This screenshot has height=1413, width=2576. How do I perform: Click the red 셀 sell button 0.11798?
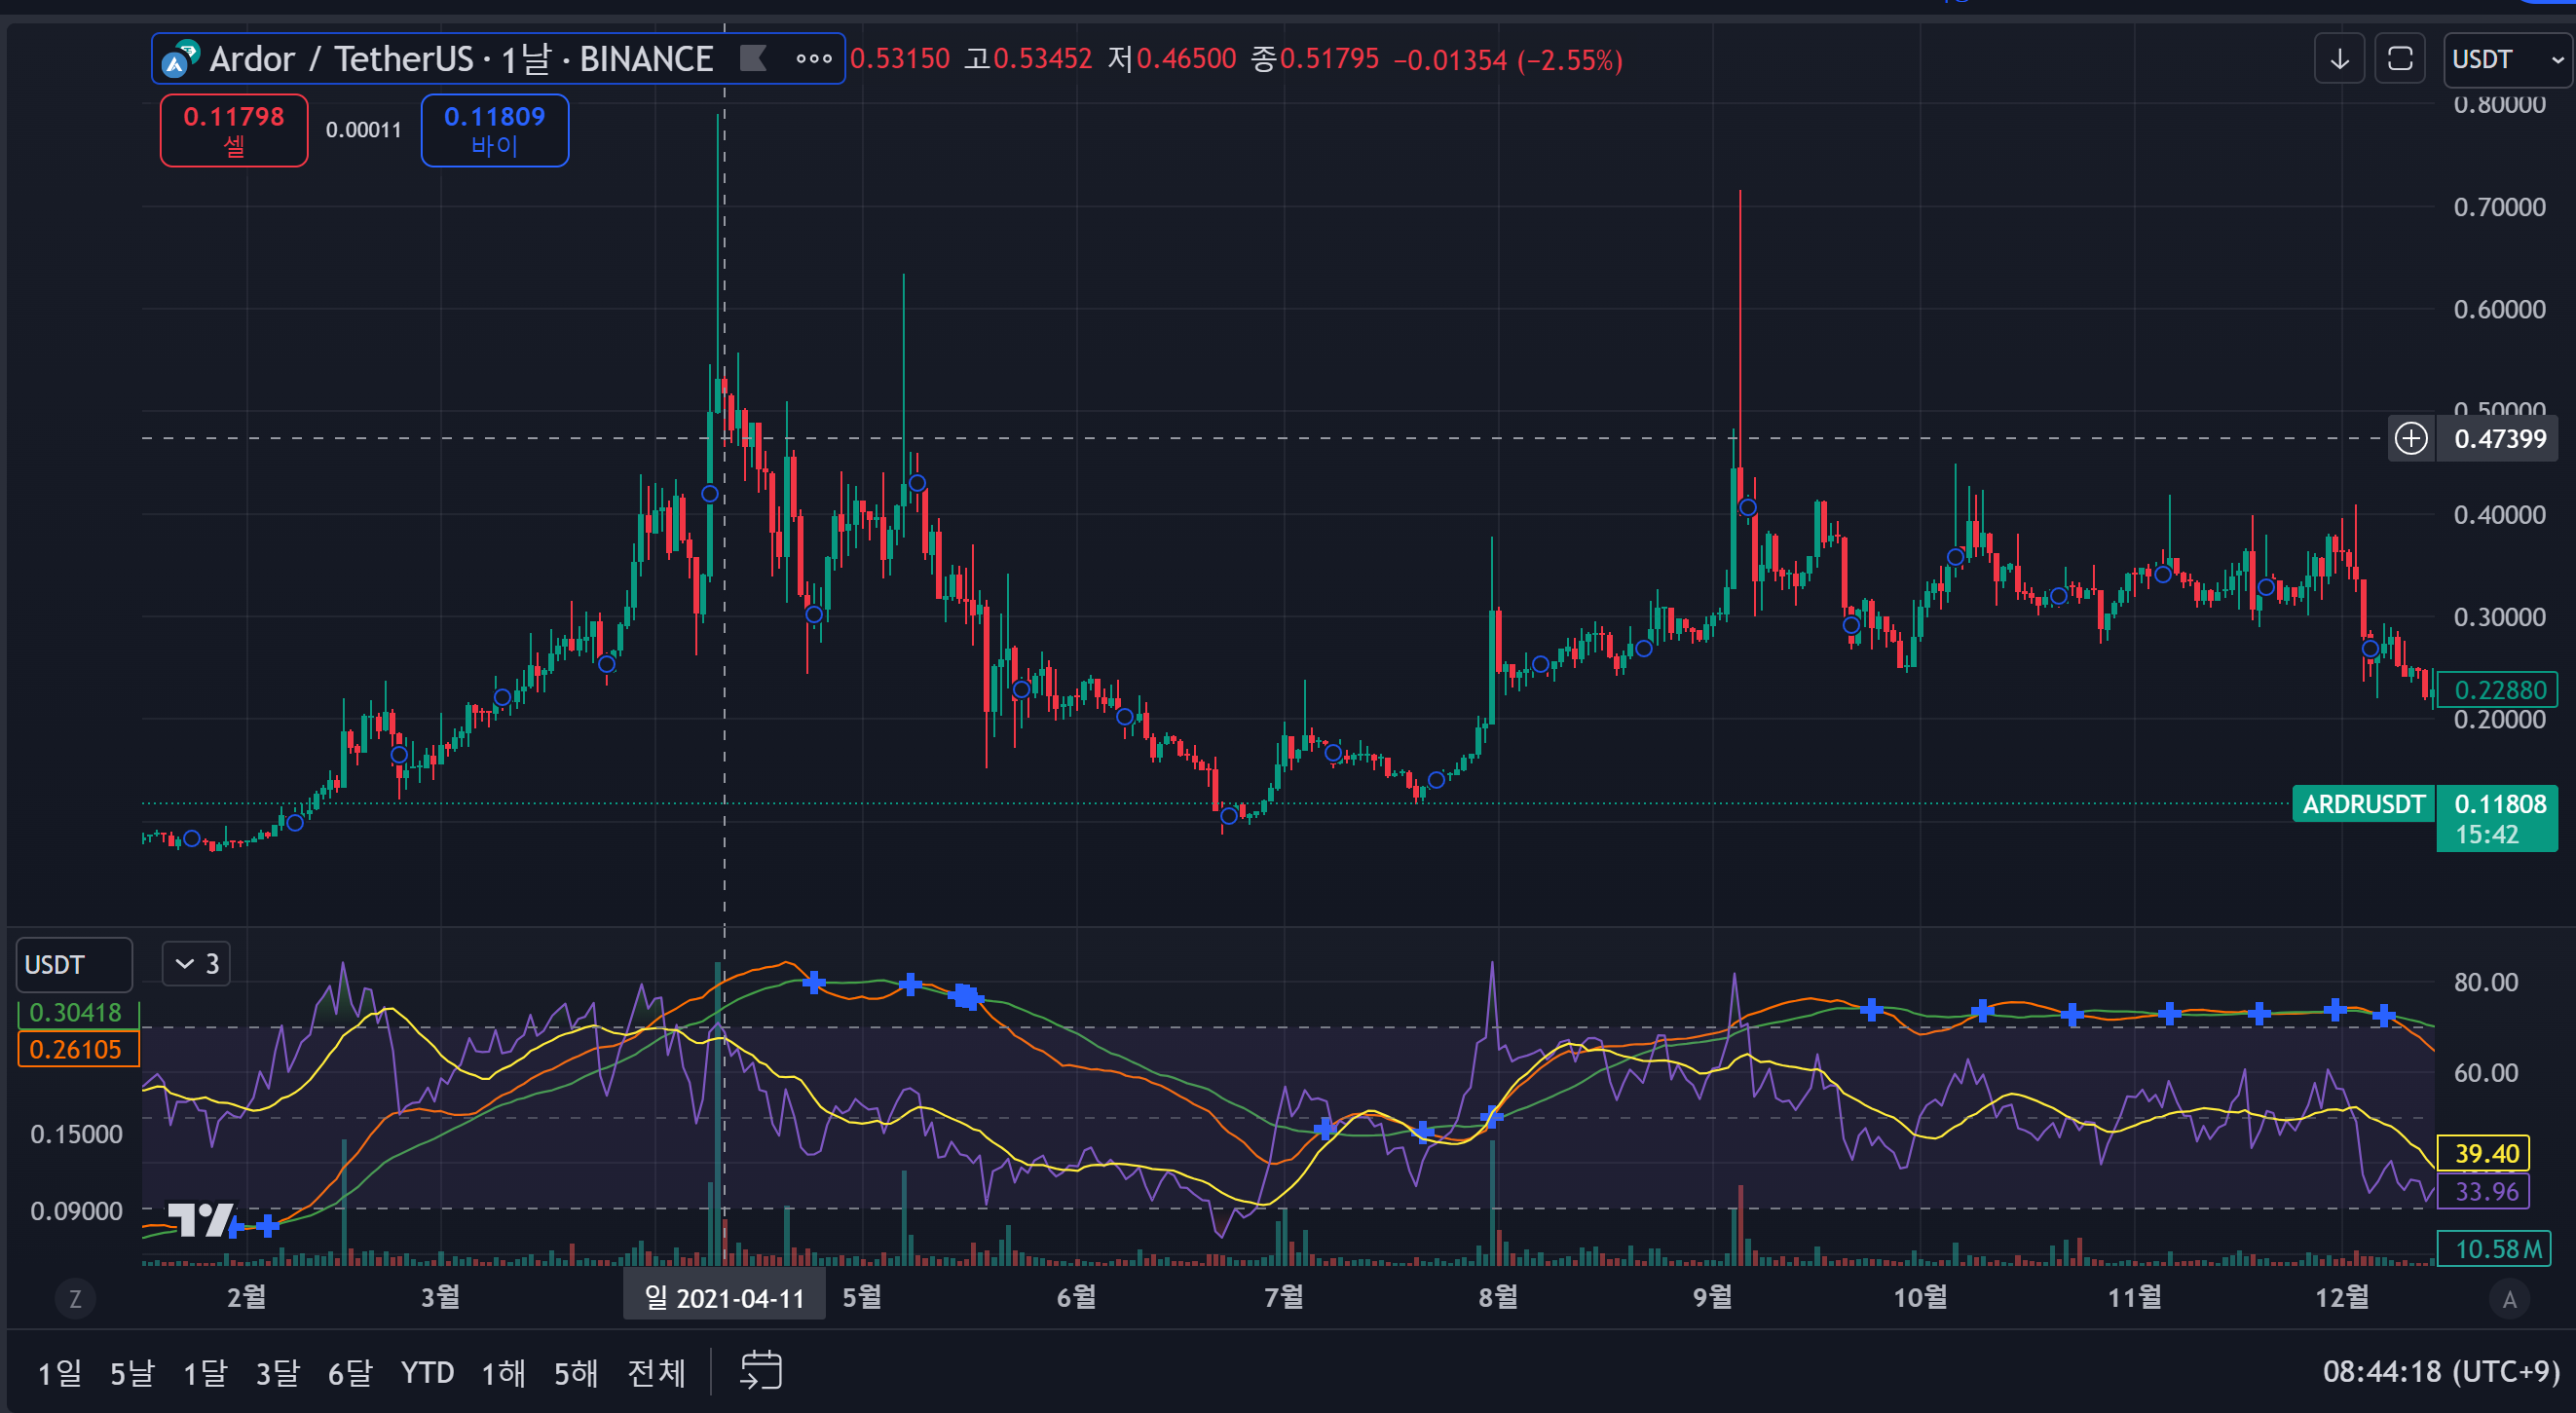(234, 130)
